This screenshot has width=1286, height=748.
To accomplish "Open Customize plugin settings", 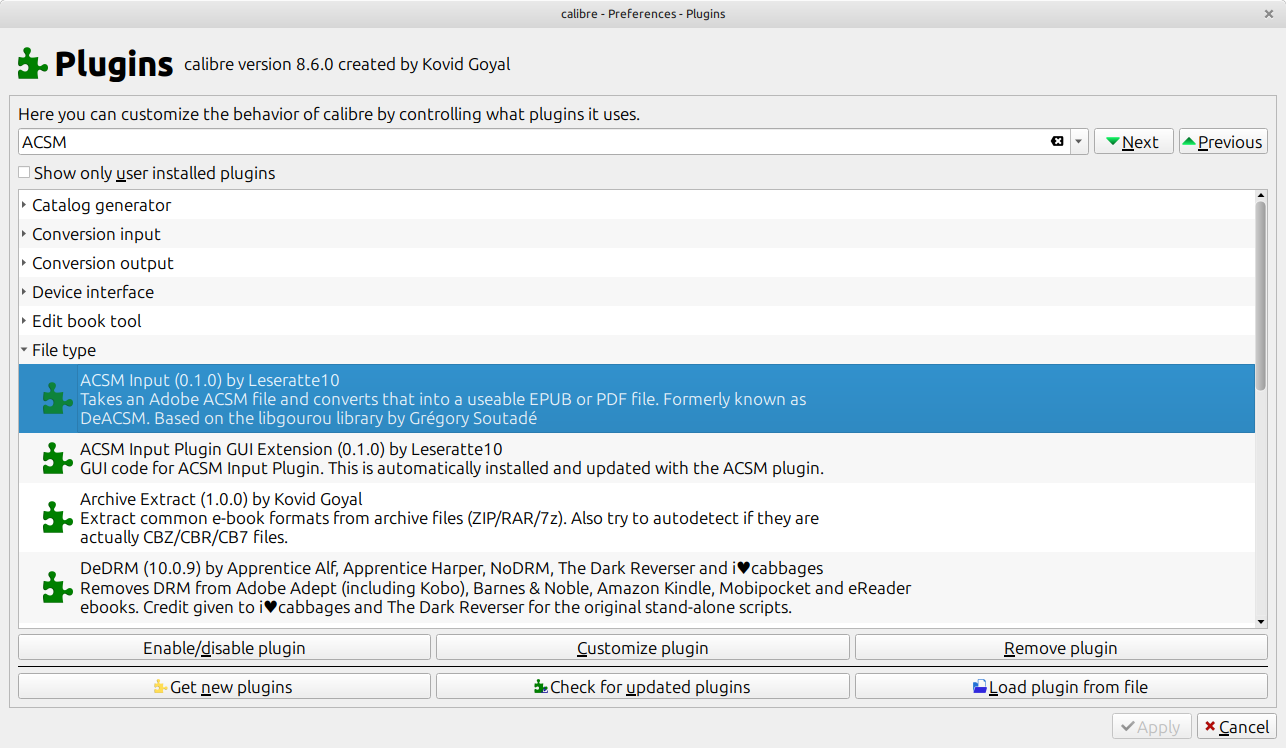I will coord(643,648).
